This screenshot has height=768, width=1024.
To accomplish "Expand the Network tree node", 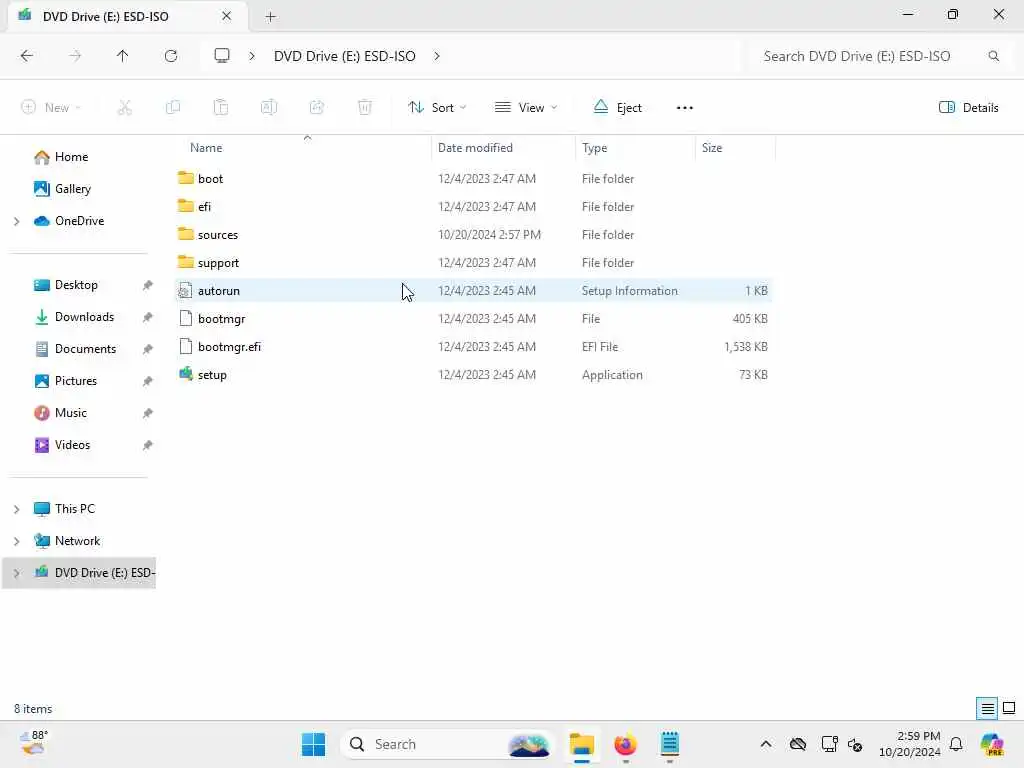I will click(16, 541).
